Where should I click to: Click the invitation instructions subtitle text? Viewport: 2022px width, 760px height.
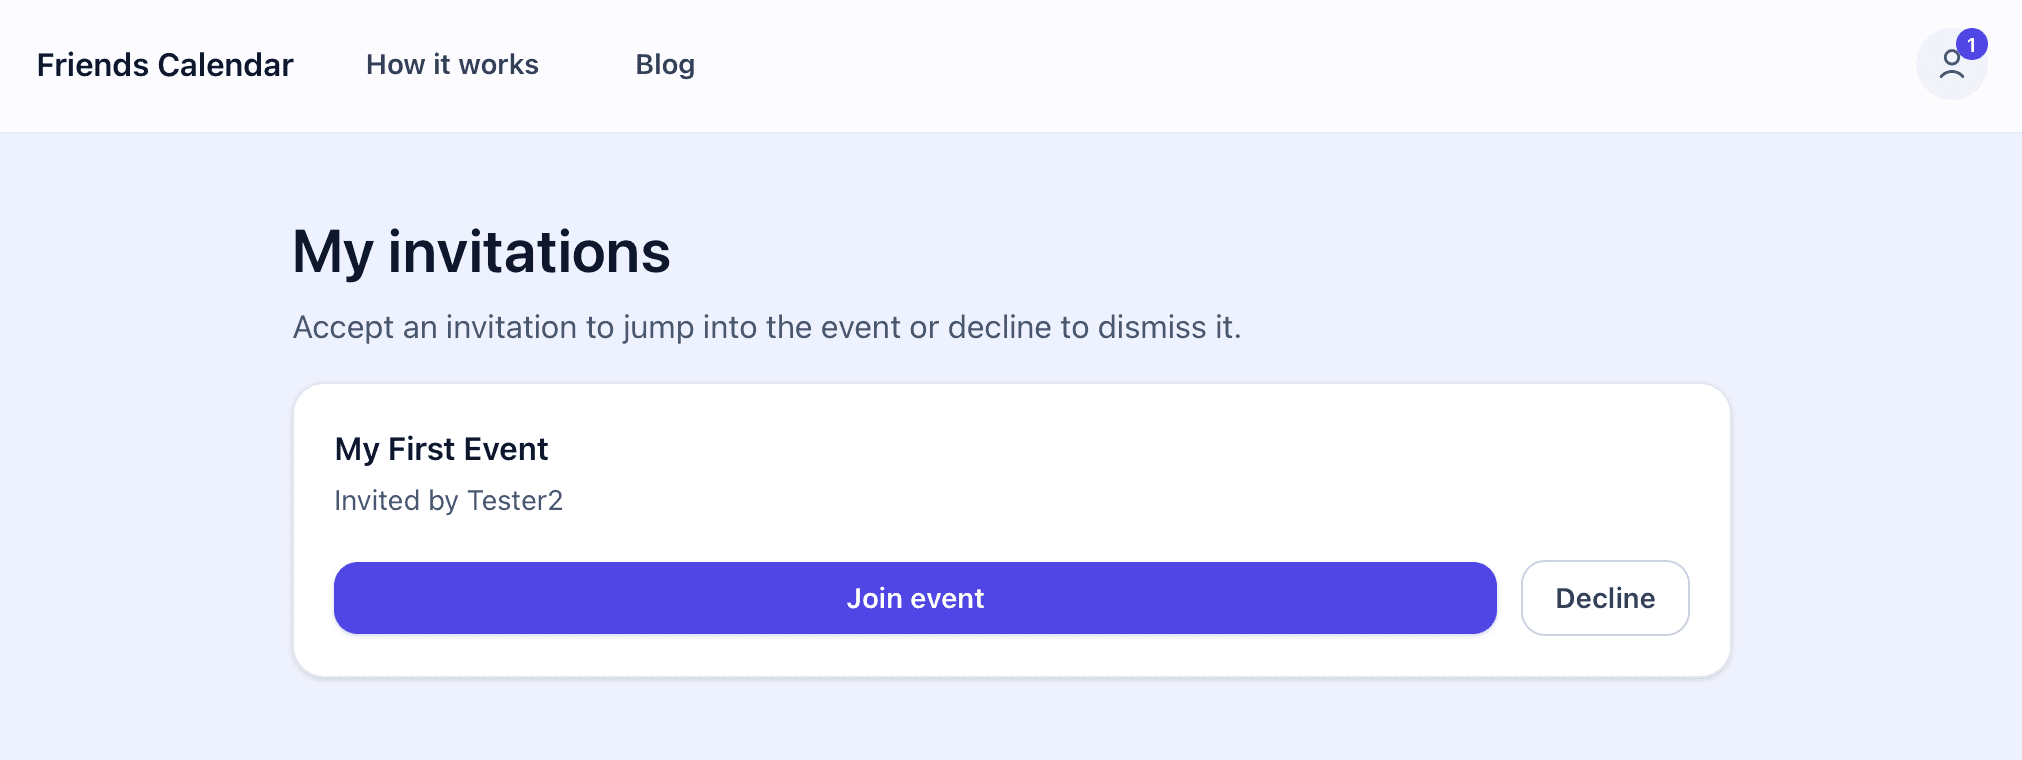click(x=766, y=327)
